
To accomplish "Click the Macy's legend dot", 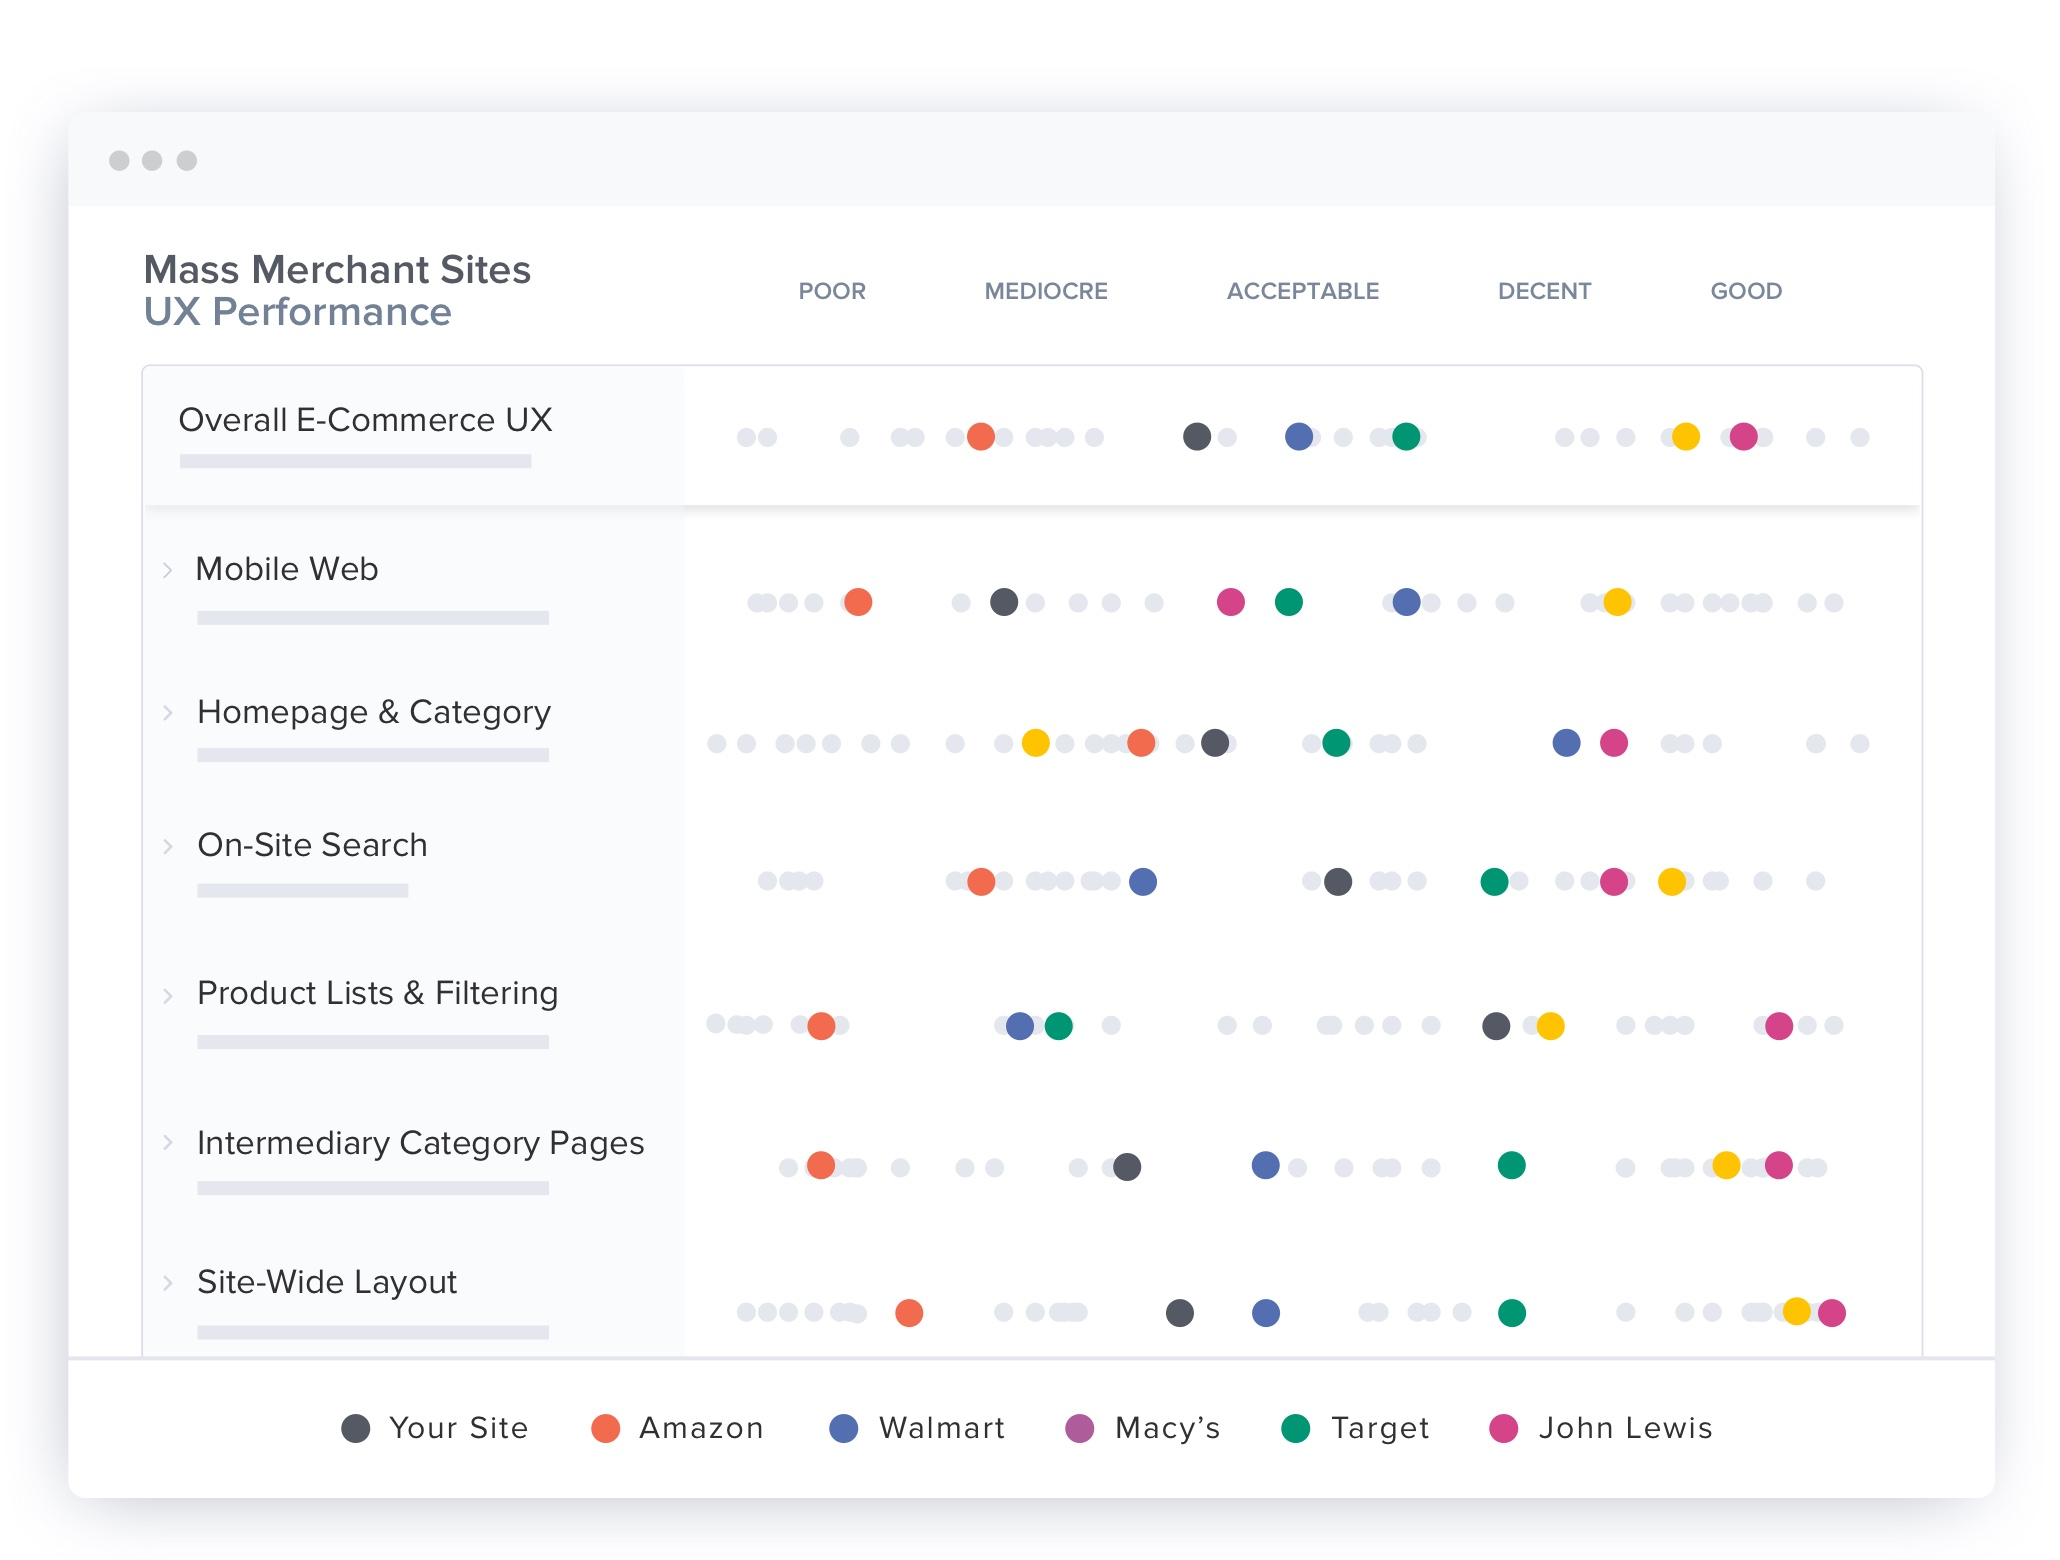I will coord(1080,1428).
